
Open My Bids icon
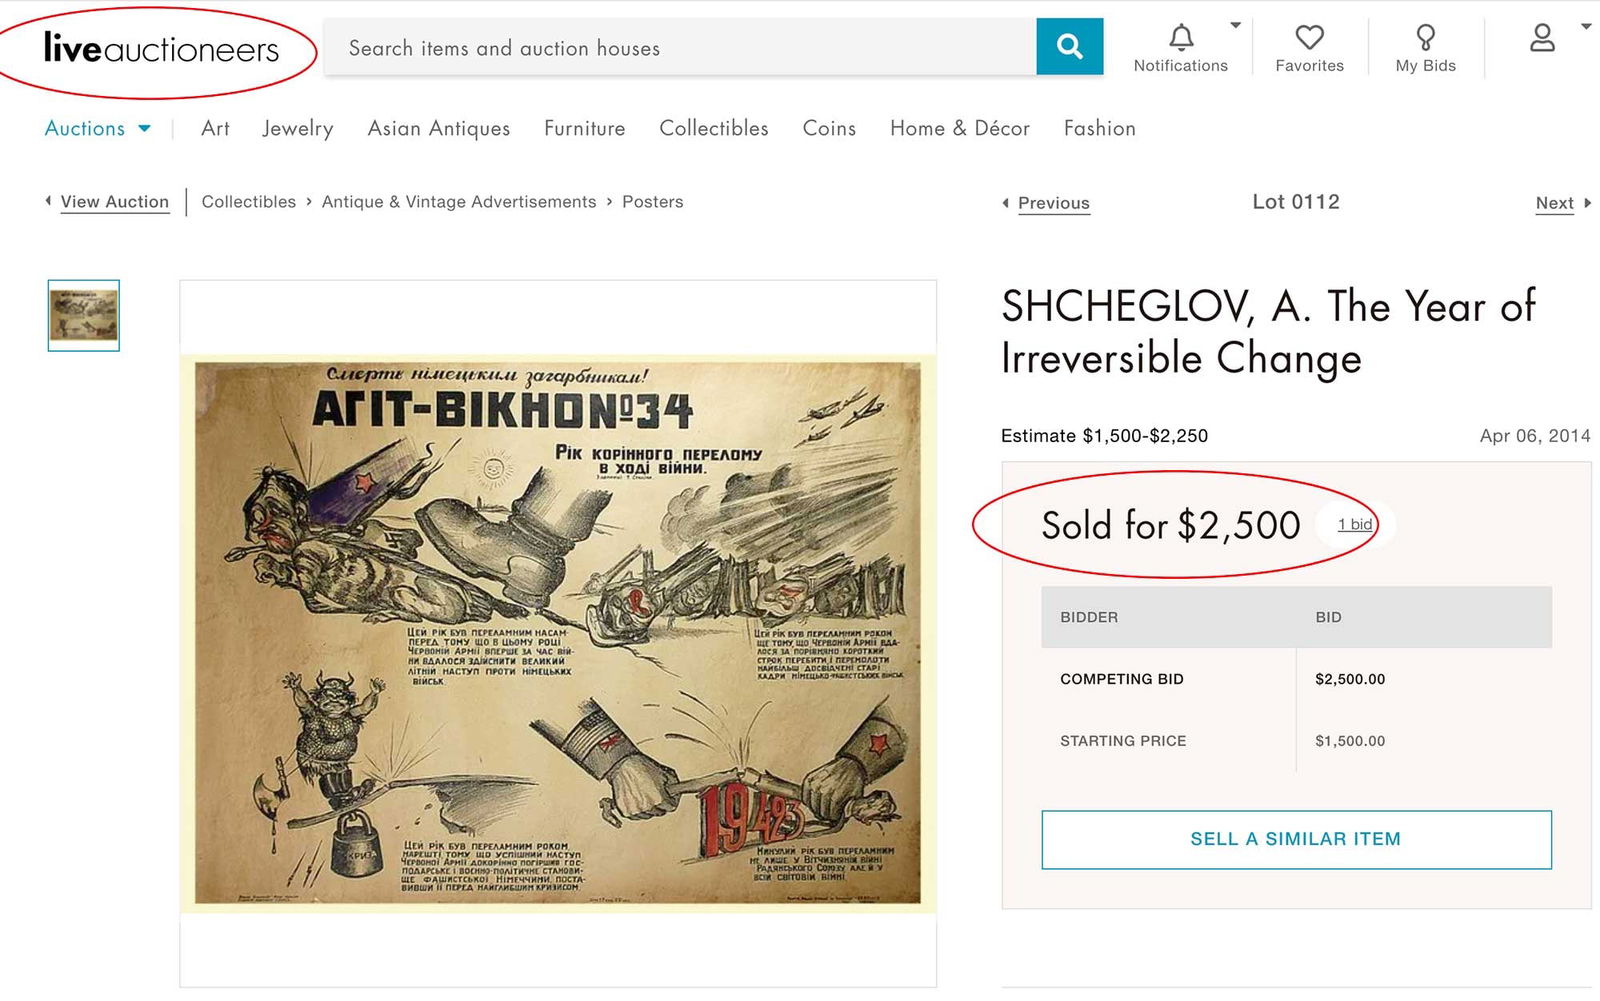click(1425, 38)
